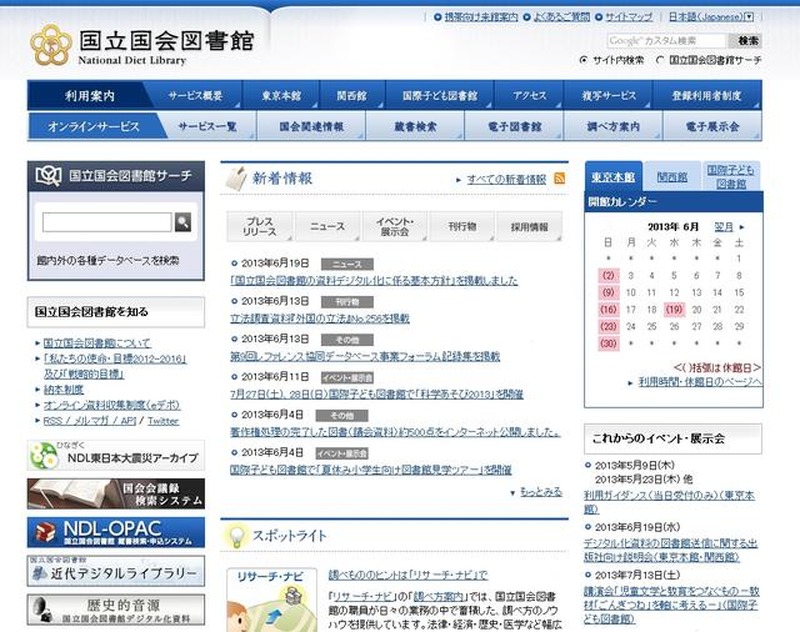Viewport: 800px width, 632px height.
Task: Click the National Diet Library flower logo
Action: tap(49, 45)
